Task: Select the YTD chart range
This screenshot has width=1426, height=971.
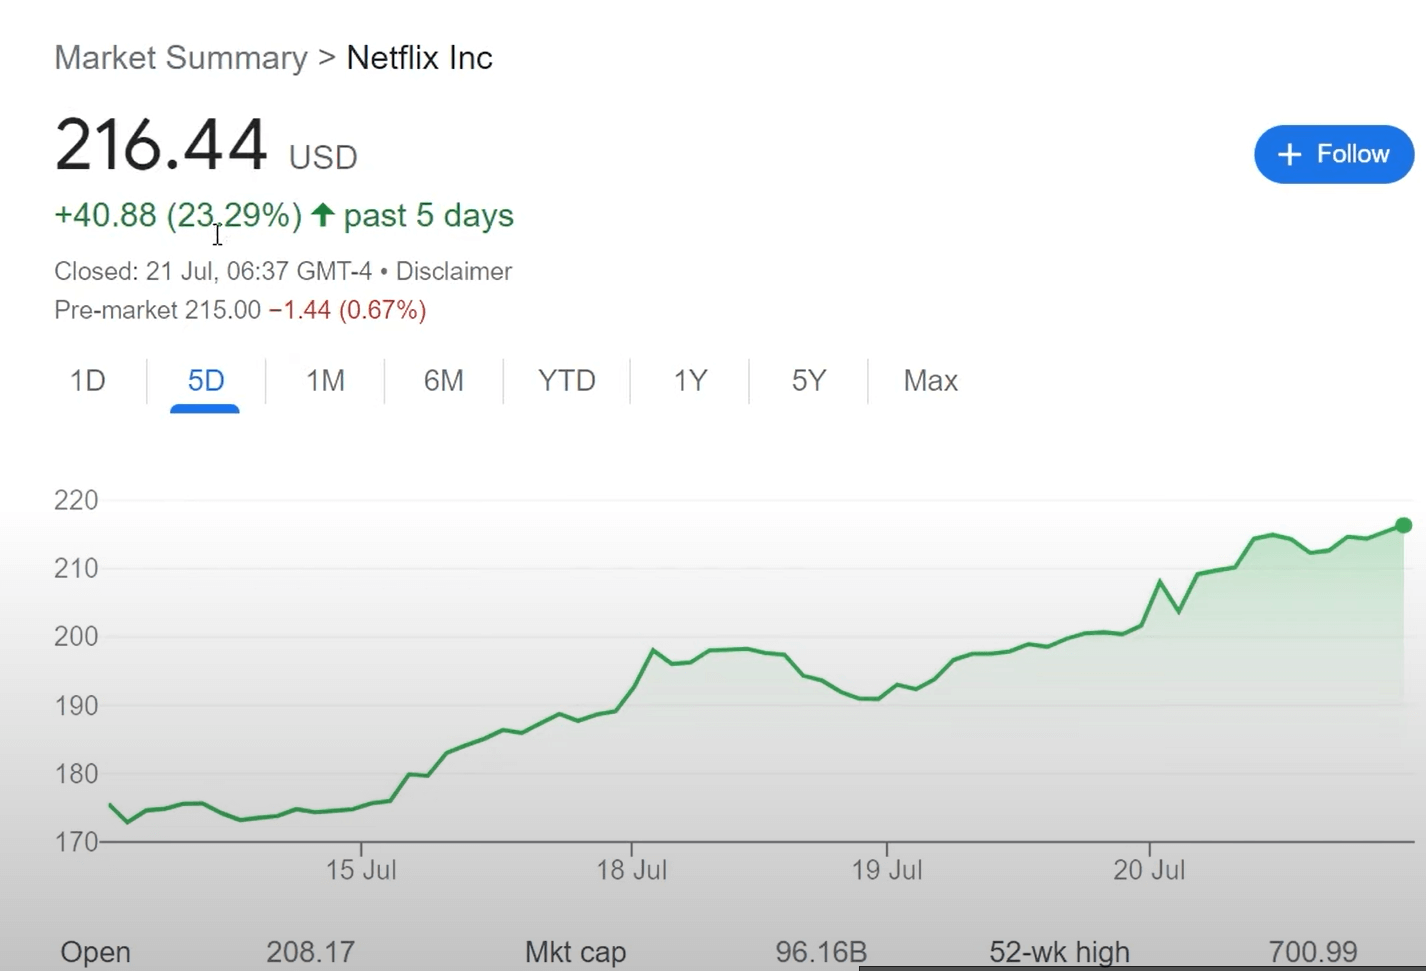Action: coord(566,380)
